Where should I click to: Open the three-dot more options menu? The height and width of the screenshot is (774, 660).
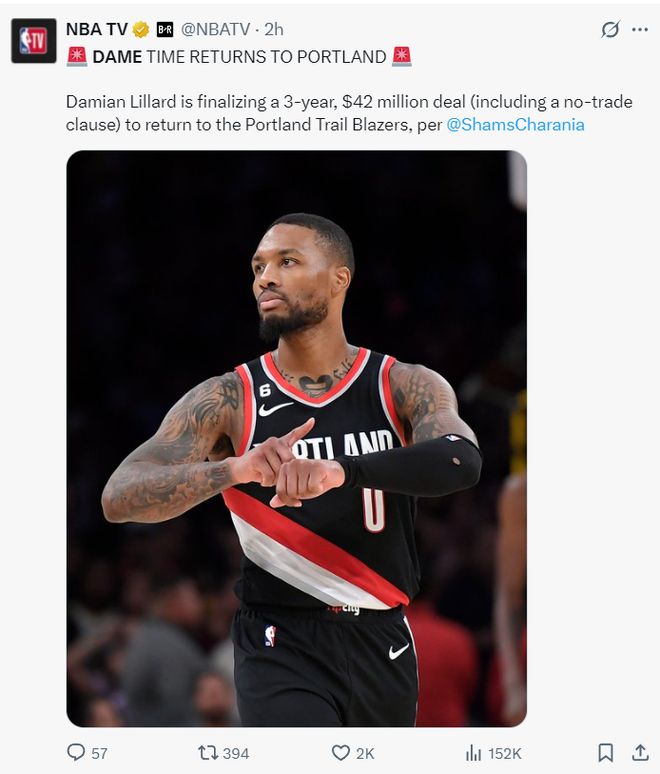[640, 30]
